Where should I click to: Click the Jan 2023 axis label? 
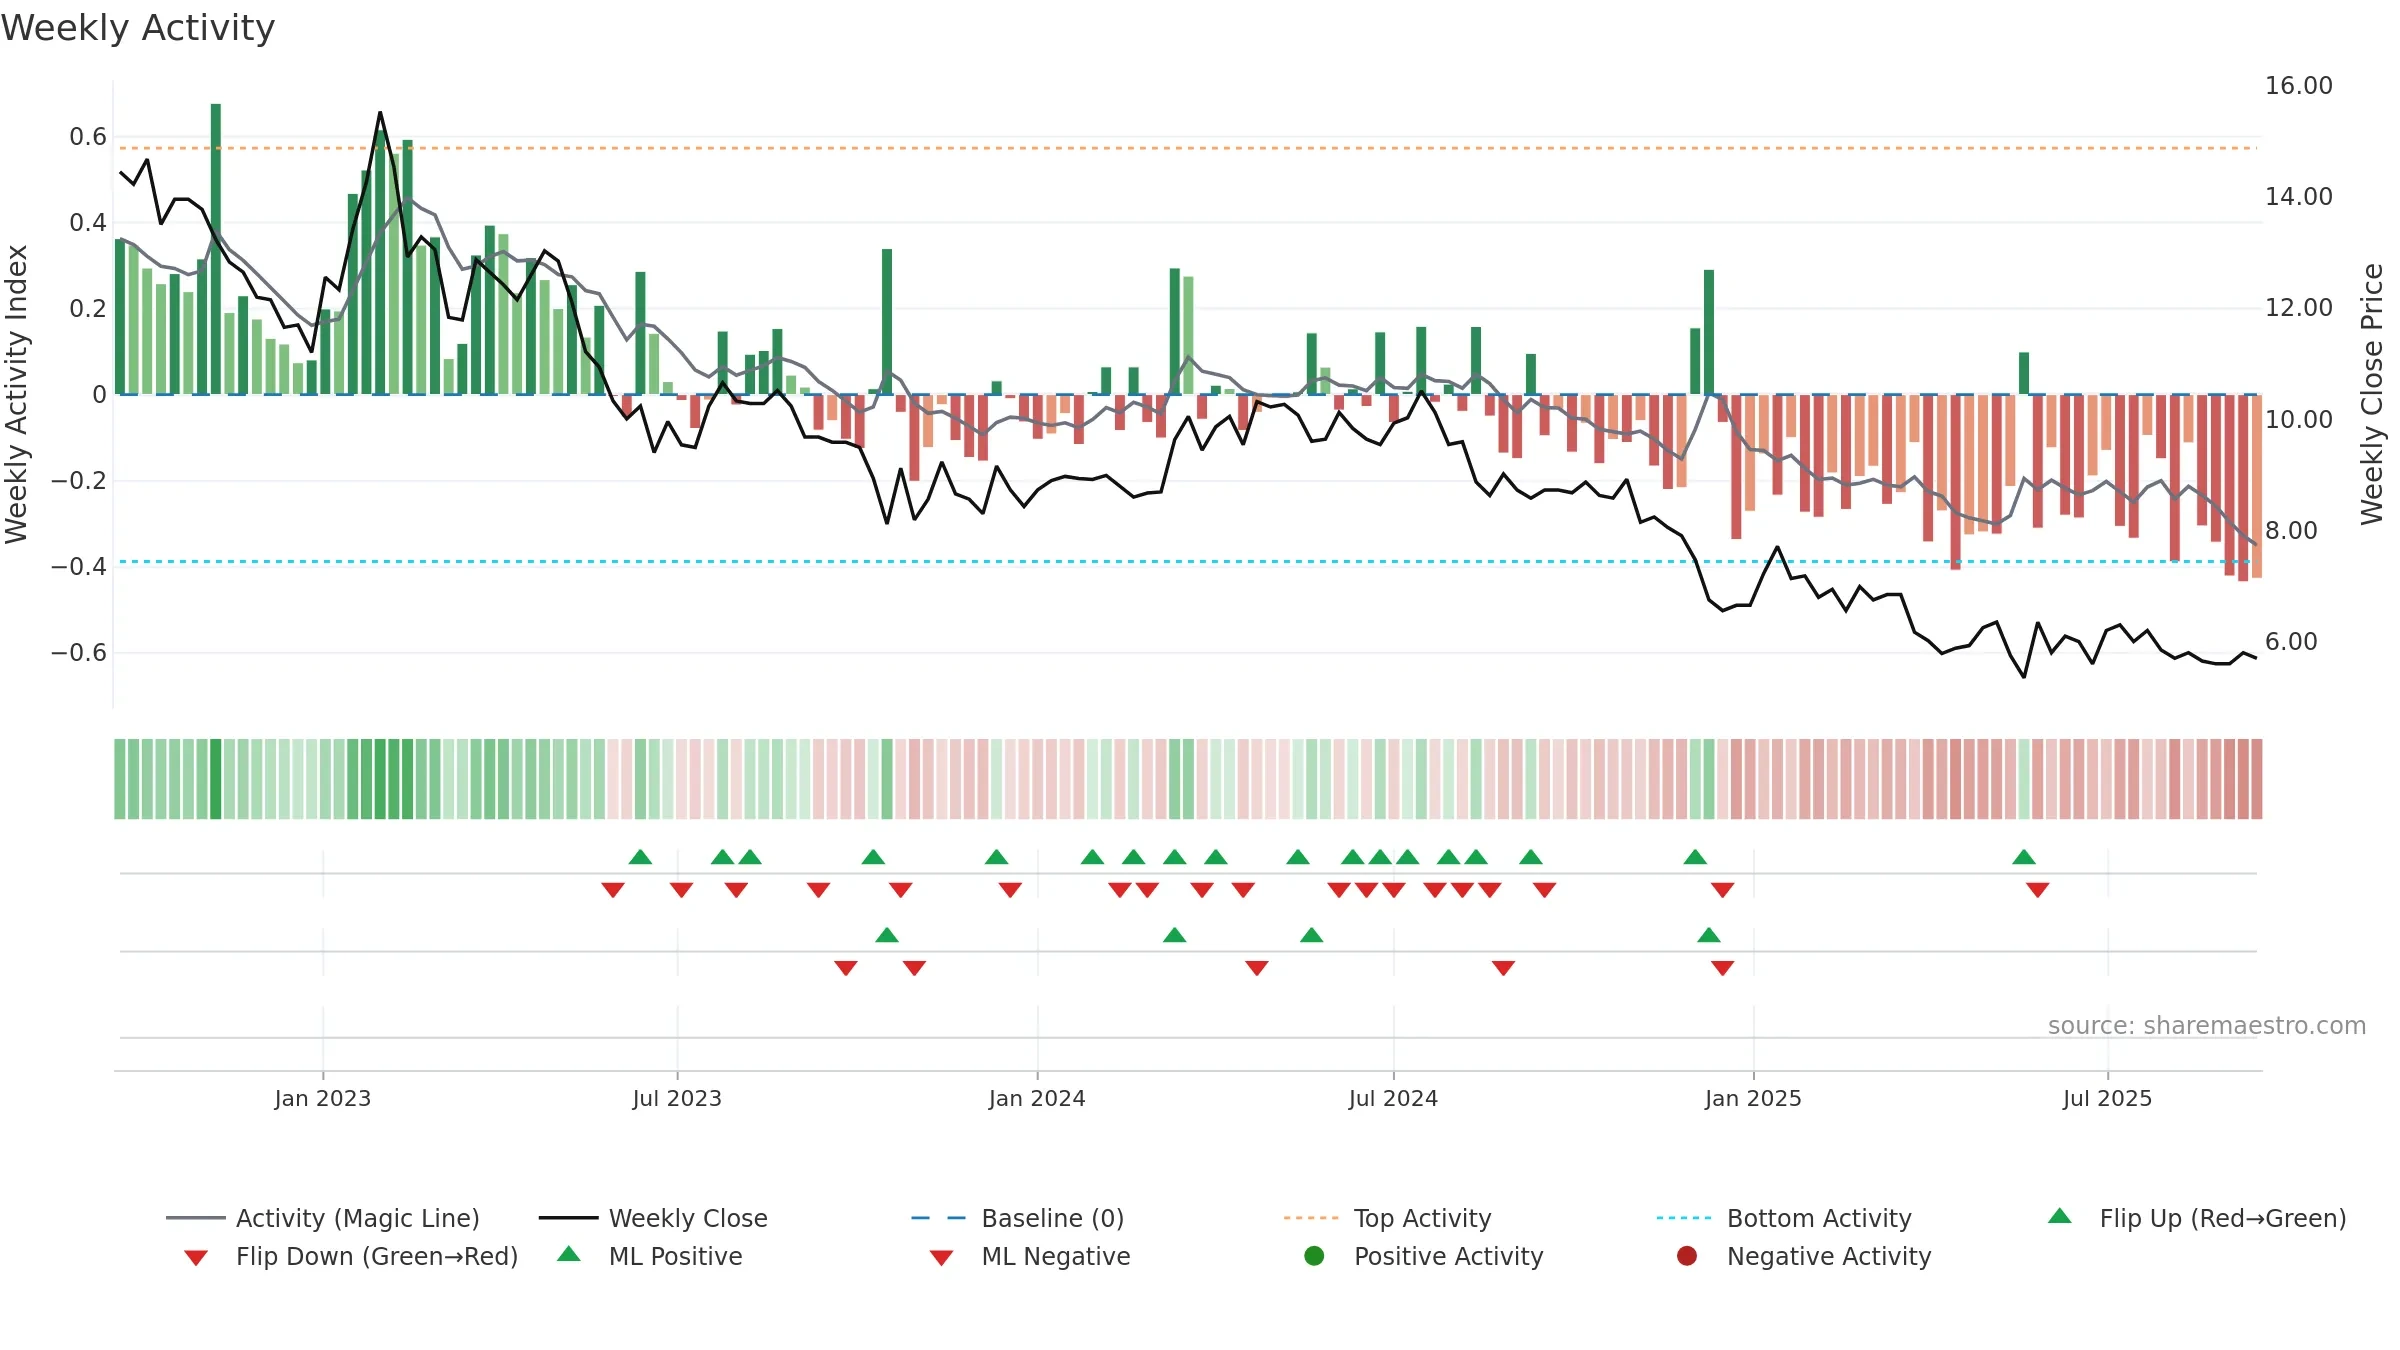point(323,1098)
